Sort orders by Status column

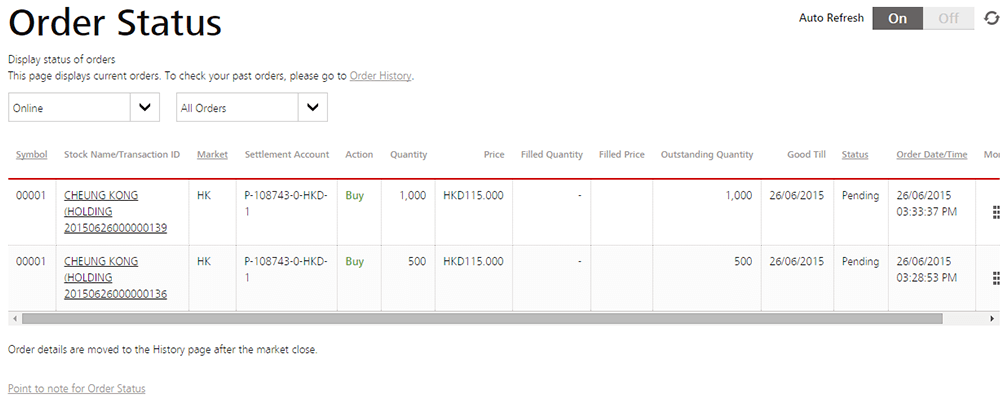pos(854,155)
